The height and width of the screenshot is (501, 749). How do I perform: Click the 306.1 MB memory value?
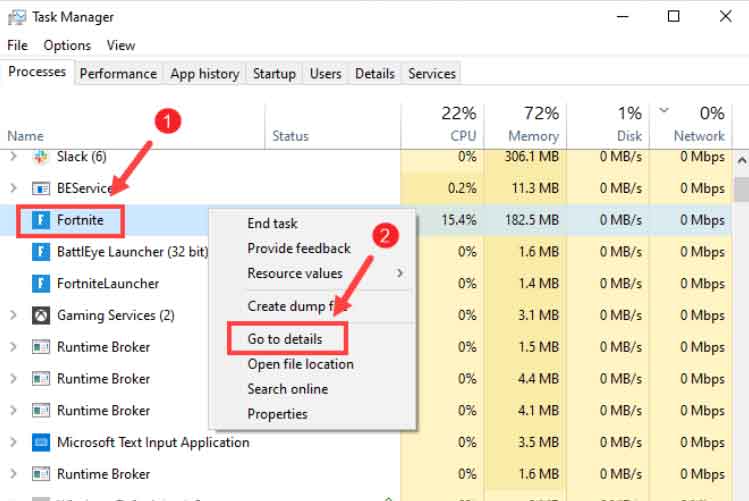531,157
